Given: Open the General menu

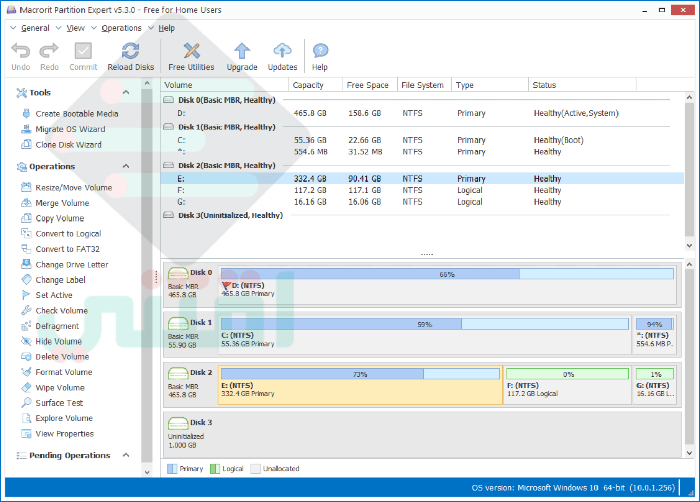Looking at the screenshot, I should 35,28.
